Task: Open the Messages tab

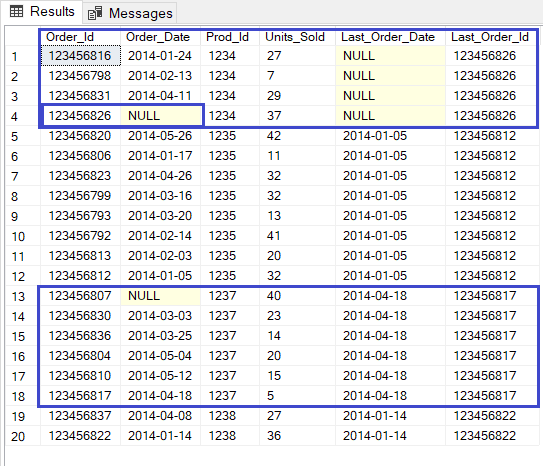Action: [130, 13]
